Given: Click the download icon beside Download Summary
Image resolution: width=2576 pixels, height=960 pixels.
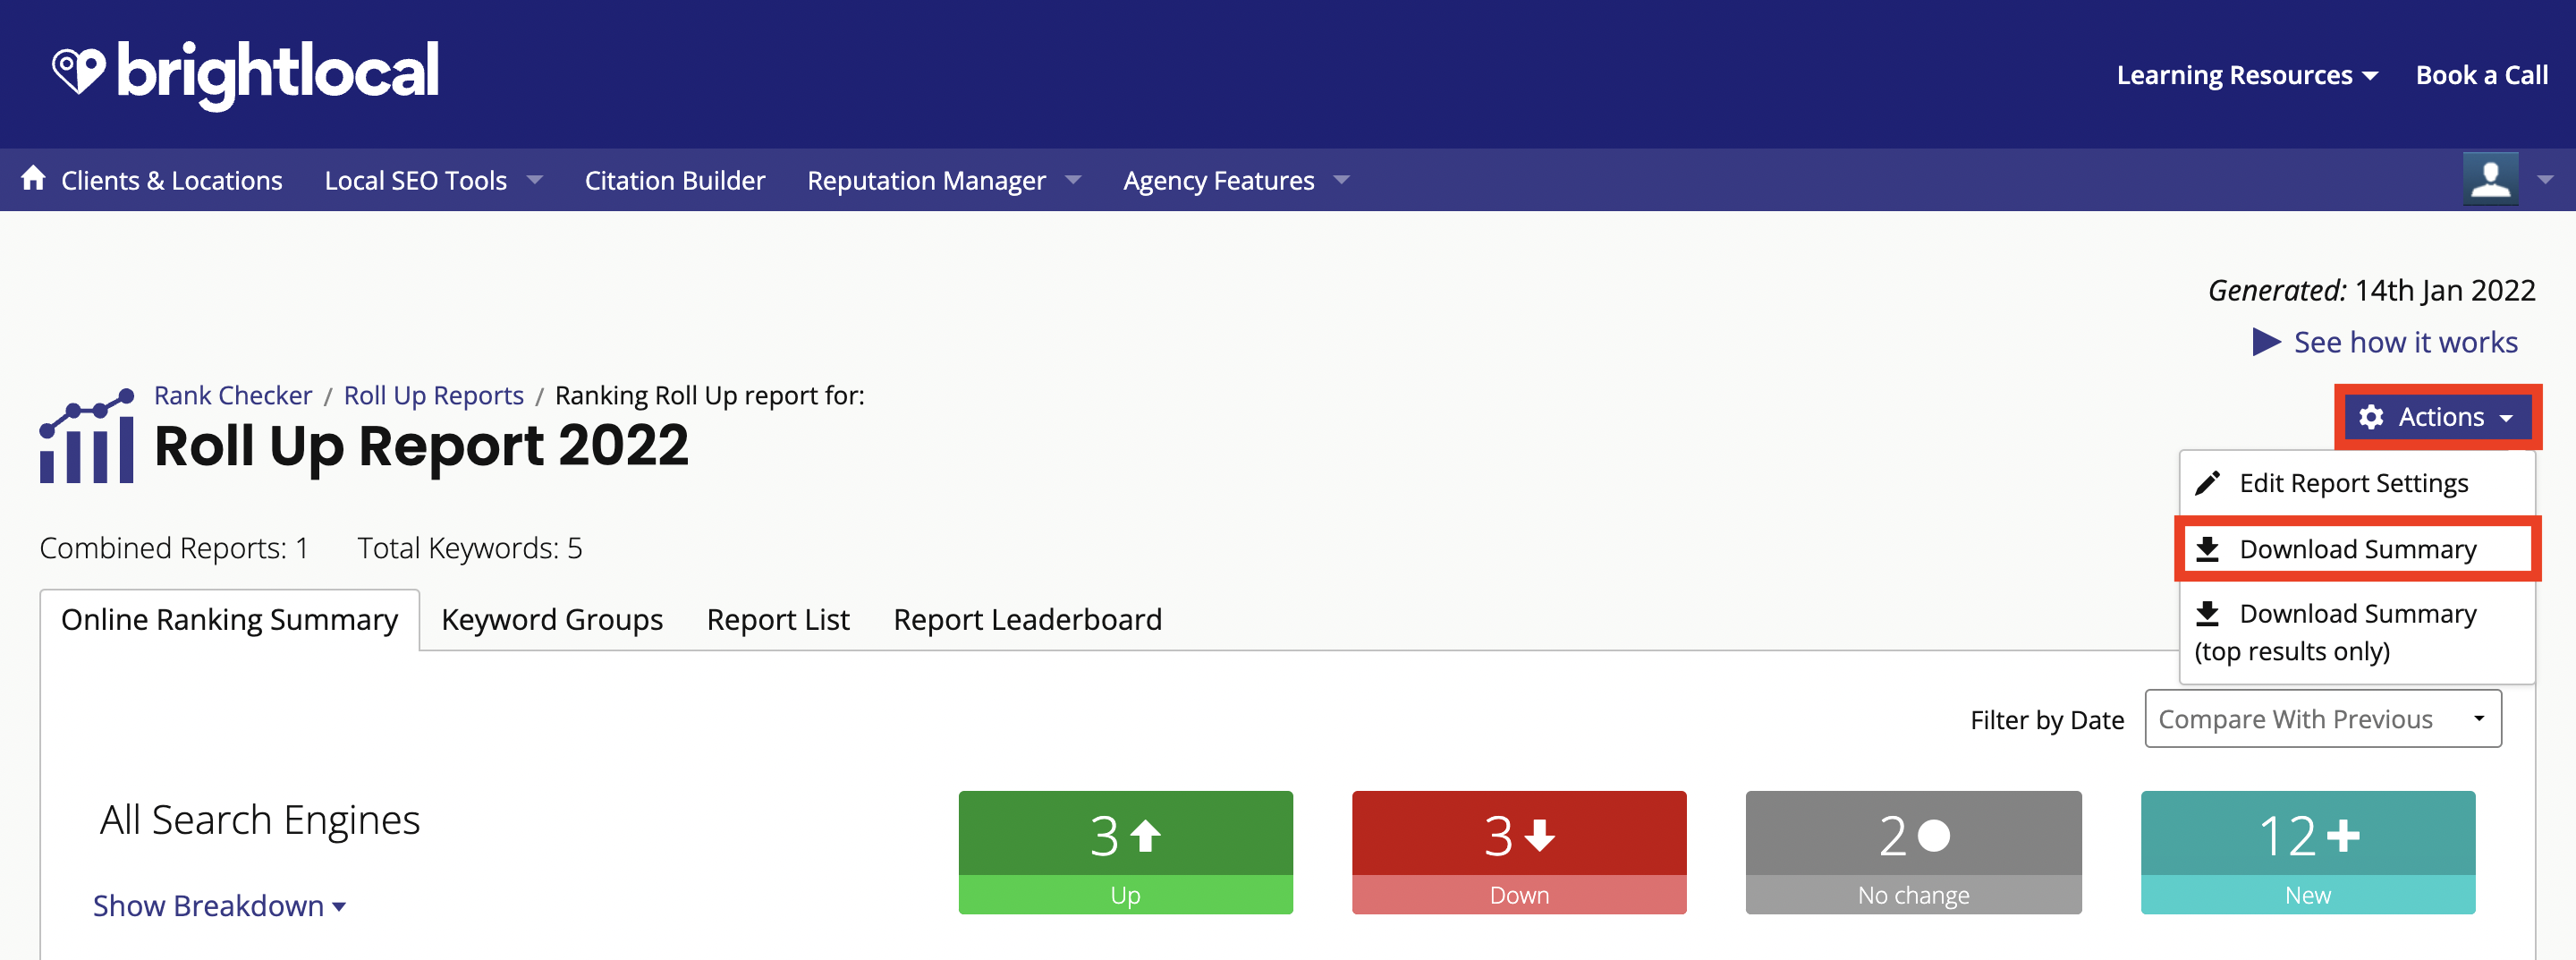Looking at the screenshot, I should point(2208,549).
